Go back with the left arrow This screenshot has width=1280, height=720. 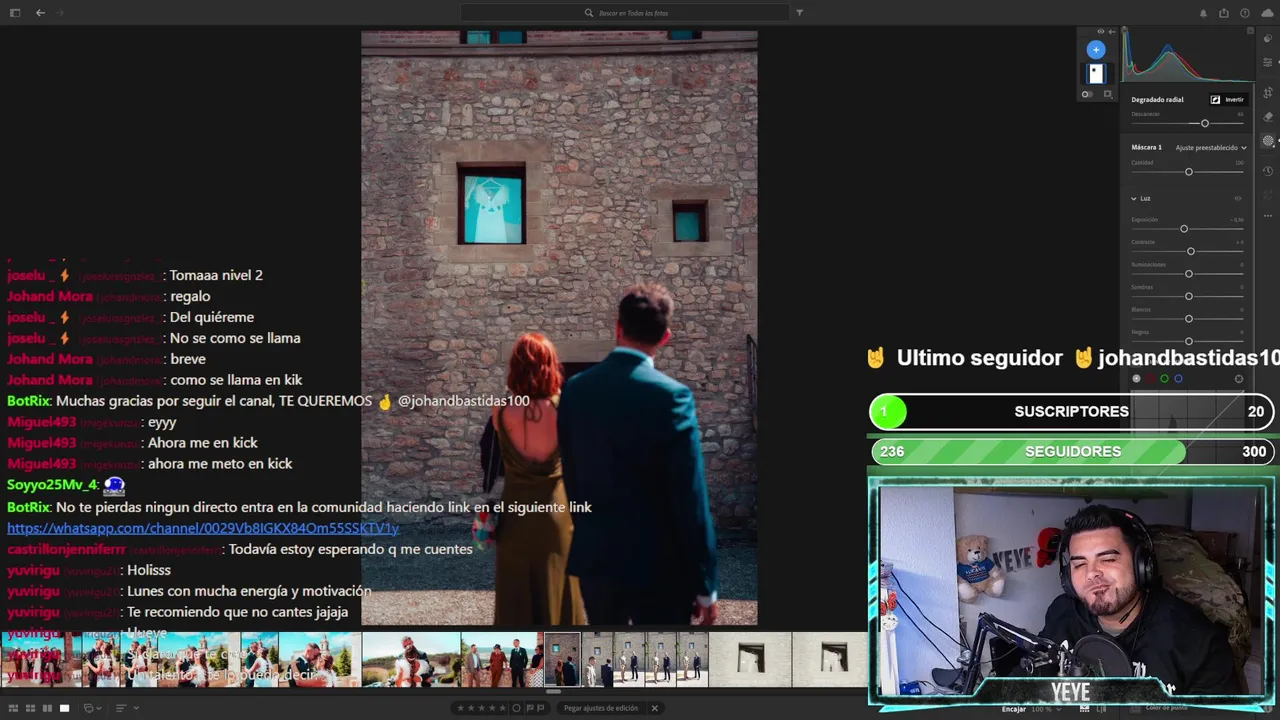[40, 13]
